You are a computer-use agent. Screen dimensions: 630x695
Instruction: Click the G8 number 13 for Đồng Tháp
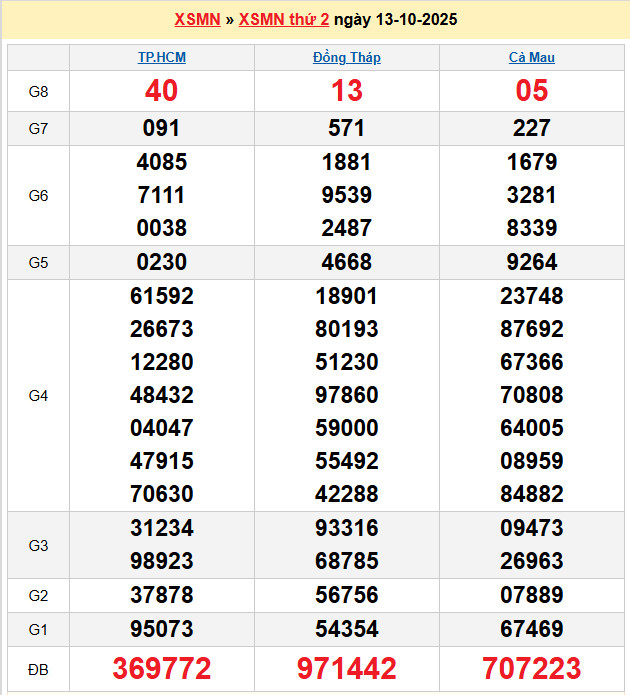[347, 91]
